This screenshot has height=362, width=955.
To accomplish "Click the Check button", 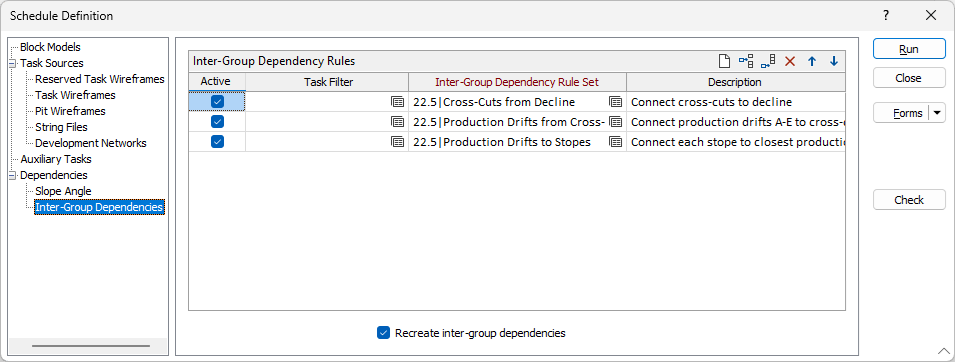I will click(909, 200).
